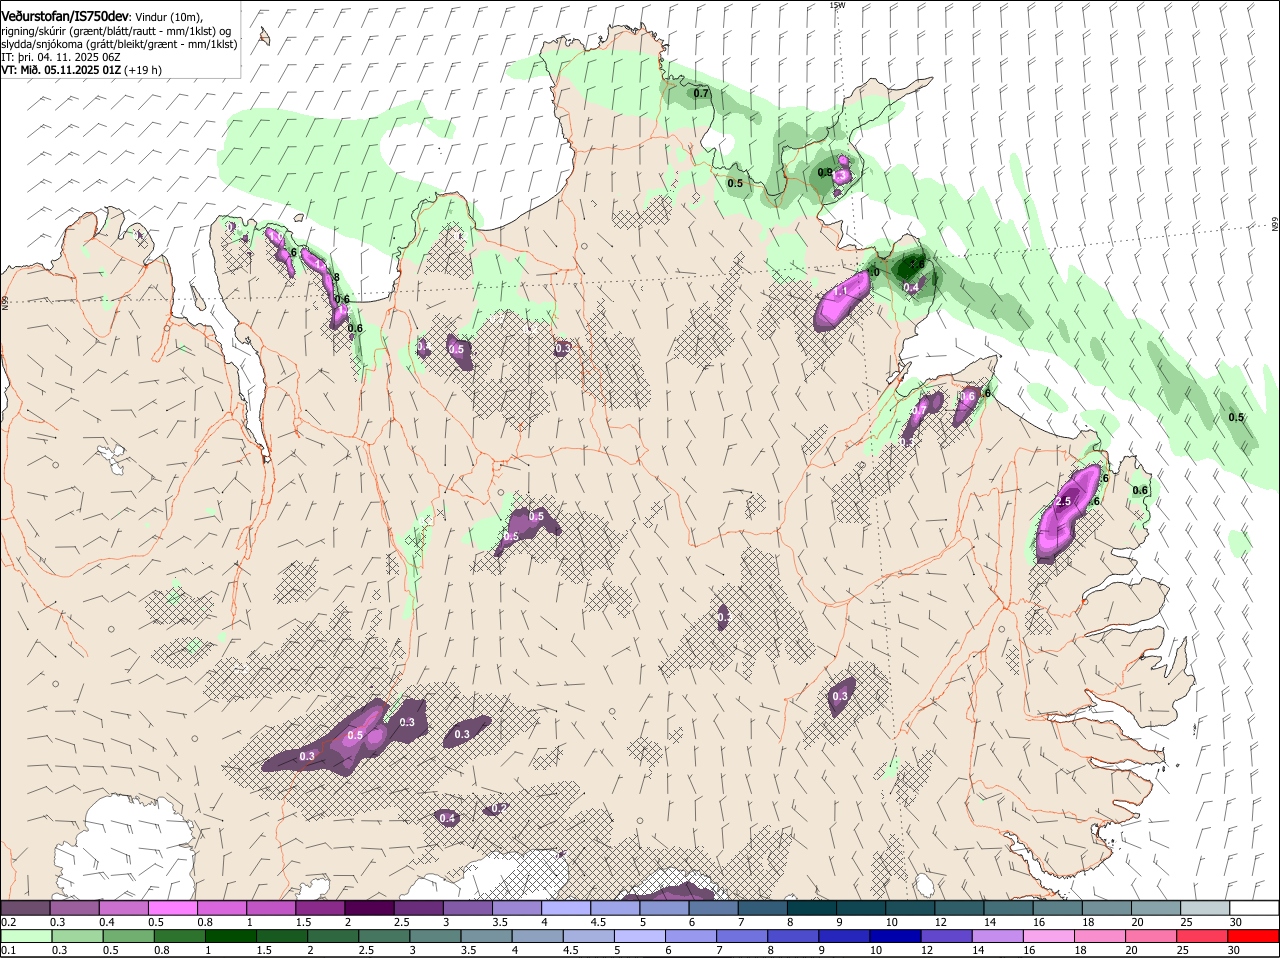Pick lower-scale pale green swatch between 0.1 and 0.3
This screenshot has width=1280, height=958.
[26, 936]
